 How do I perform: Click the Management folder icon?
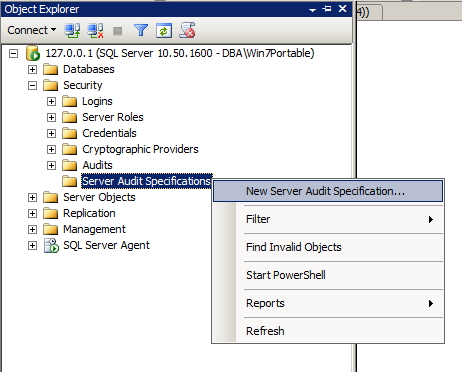coord(51,229)
